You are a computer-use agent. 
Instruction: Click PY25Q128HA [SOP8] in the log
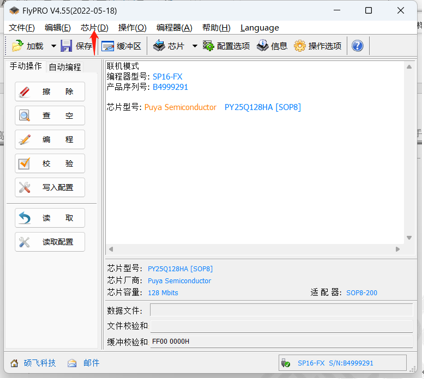point(263,107)
